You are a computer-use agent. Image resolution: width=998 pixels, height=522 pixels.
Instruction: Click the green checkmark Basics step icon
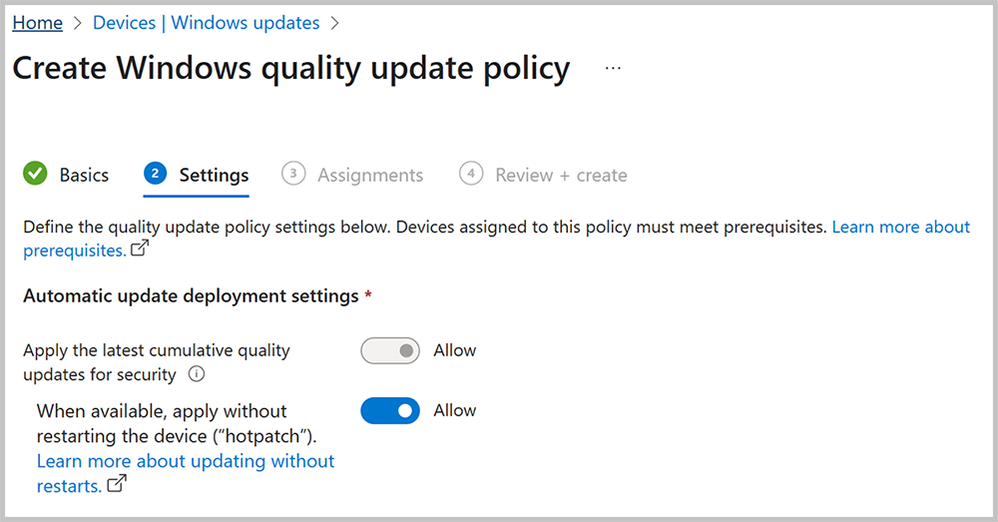click(x=35, y=174)
